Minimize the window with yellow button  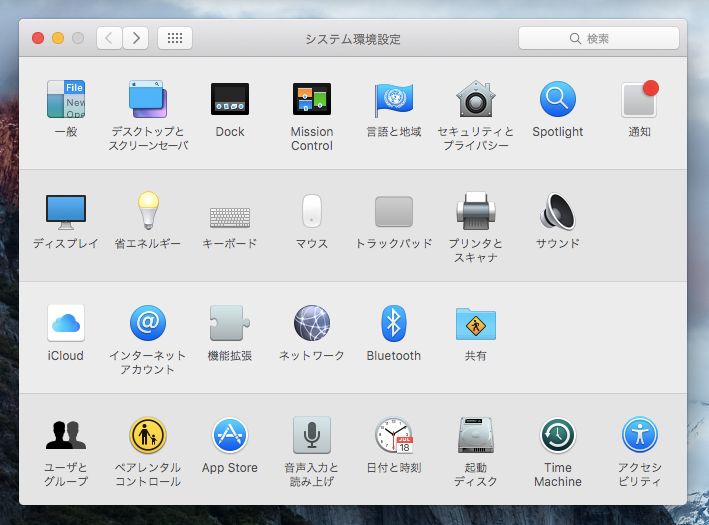click(58, 38)
